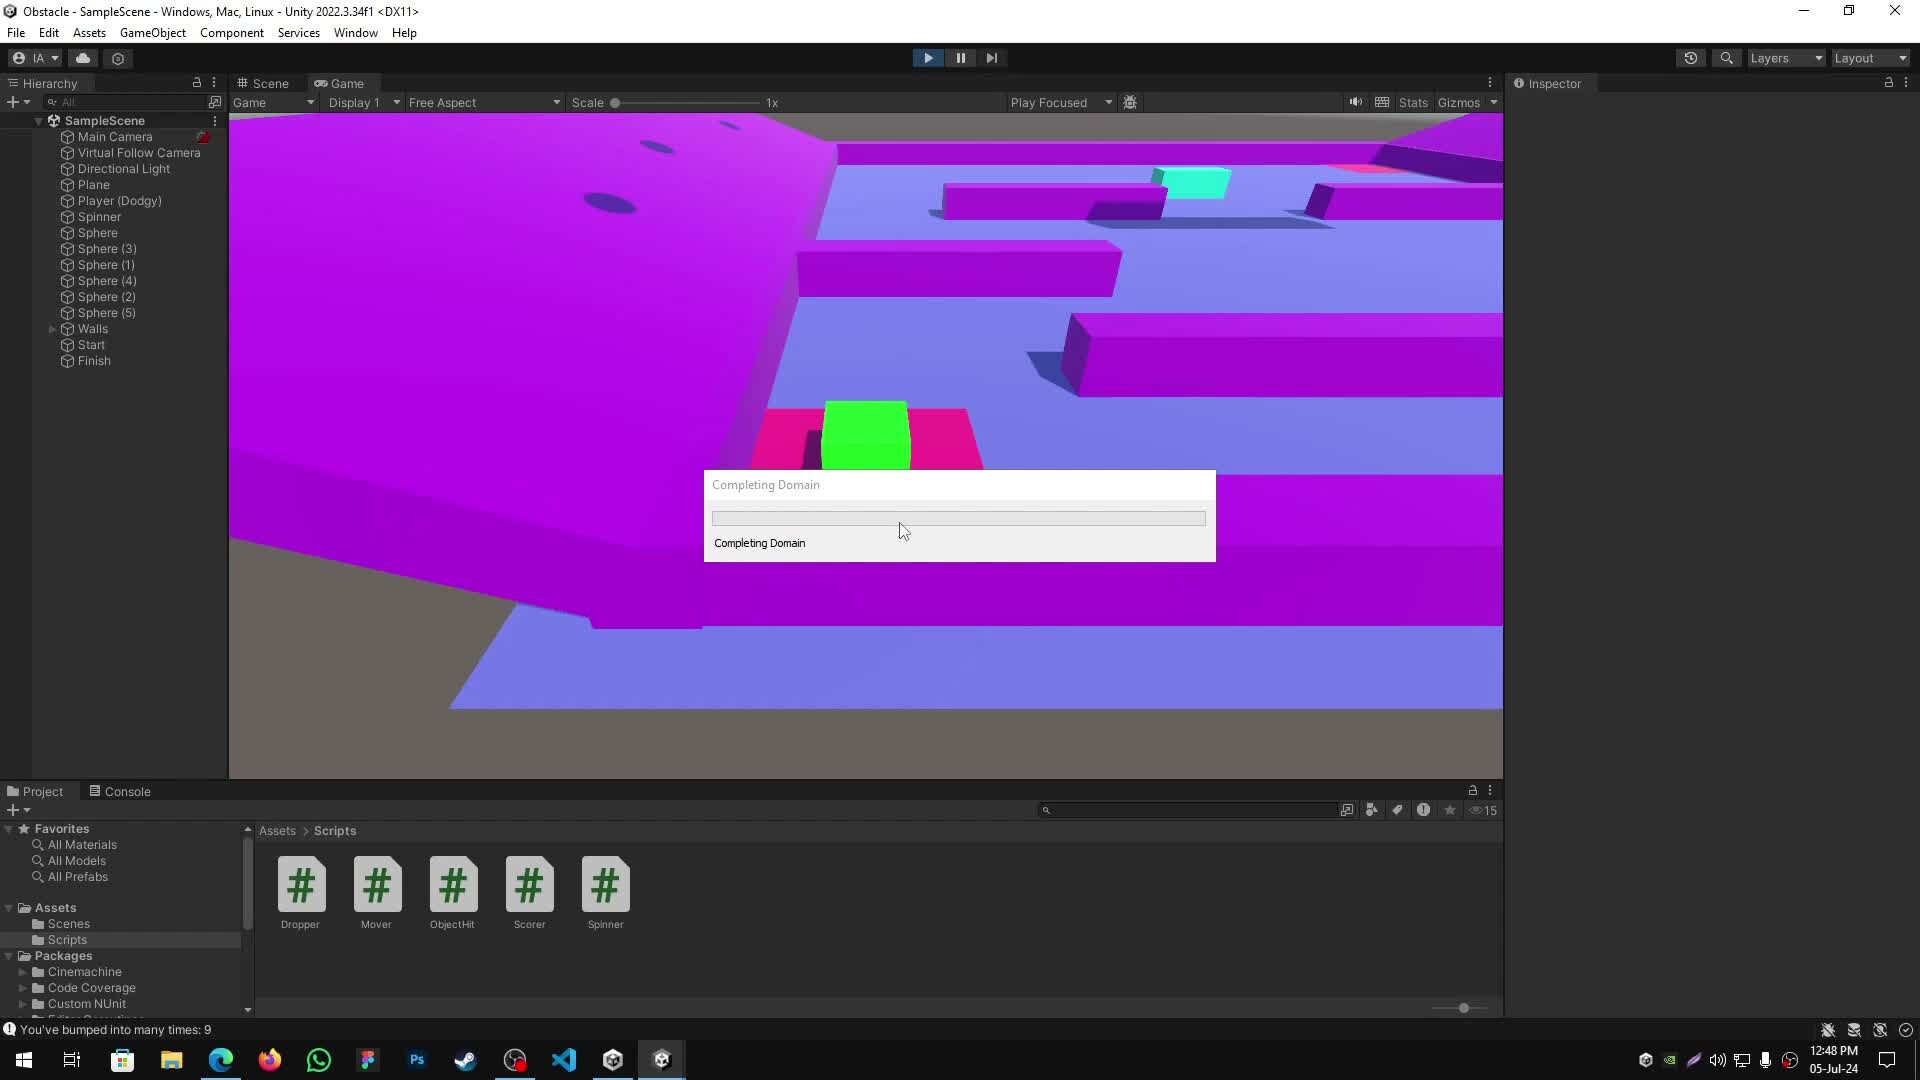This screenshot has height=1080, width=1920.
Task: Click the global search magnifier icon
Action: [x=1726, y=58]
